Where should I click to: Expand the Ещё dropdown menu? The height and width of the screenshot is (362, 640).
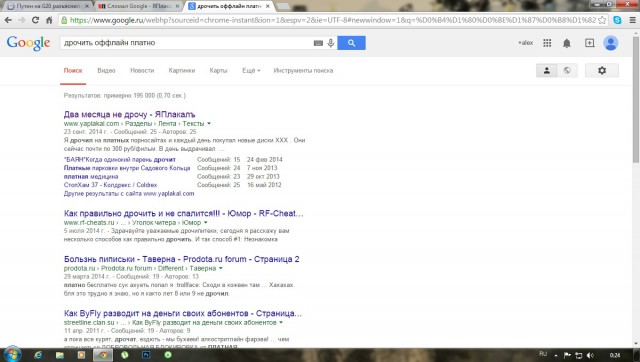(251, 71)
